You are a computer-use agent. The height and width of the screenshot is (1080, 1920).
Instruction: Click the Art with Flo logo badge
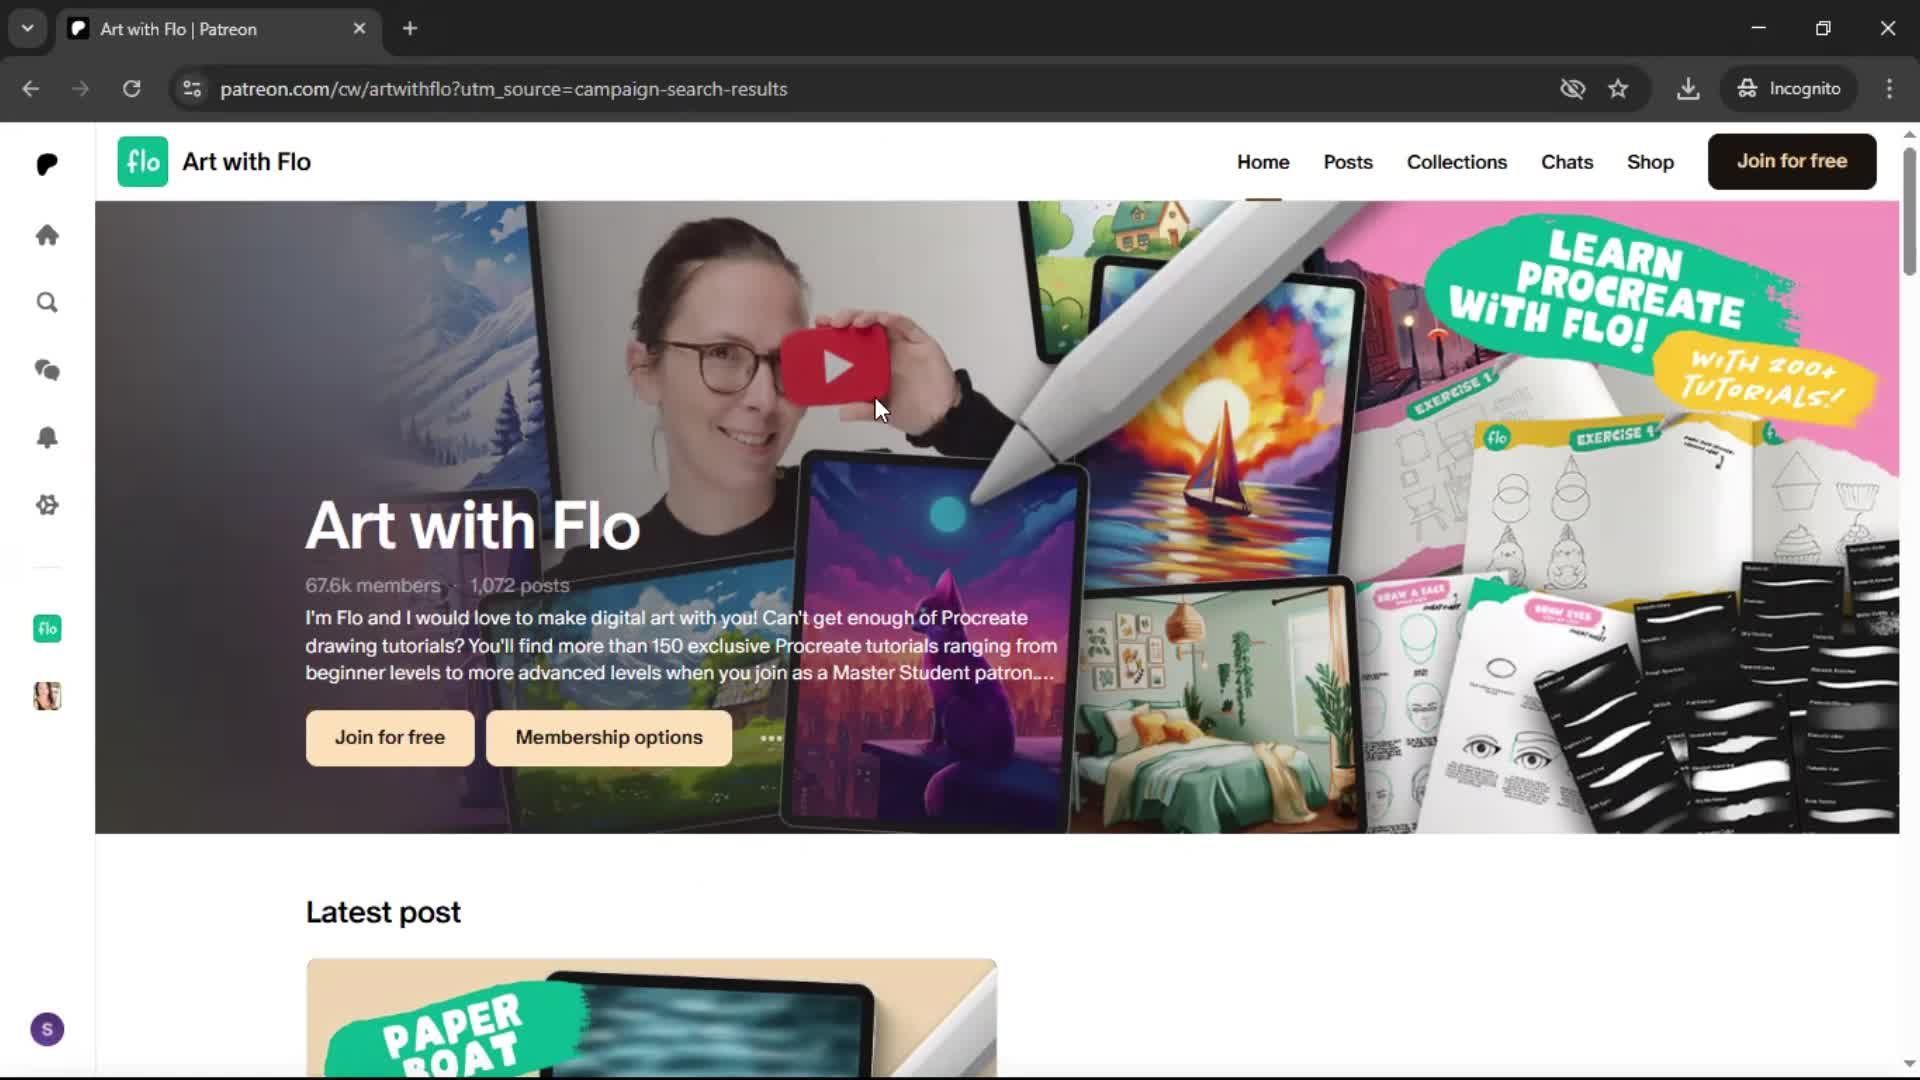coord(143,162)
